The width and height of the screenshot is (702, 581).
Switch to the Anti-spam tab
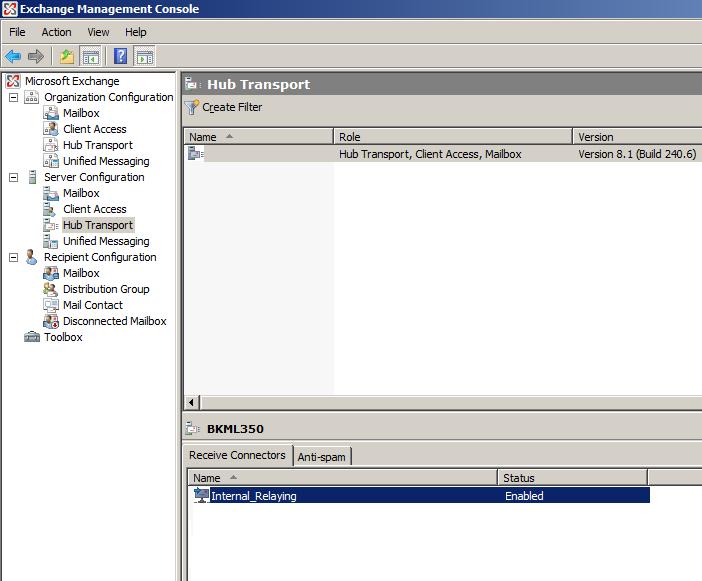point(322,457)
